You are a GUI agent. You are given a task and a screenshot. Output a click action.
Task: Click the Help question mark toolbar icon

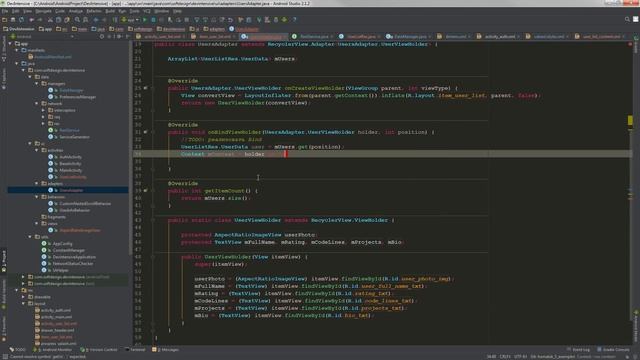tap(295, 20)
